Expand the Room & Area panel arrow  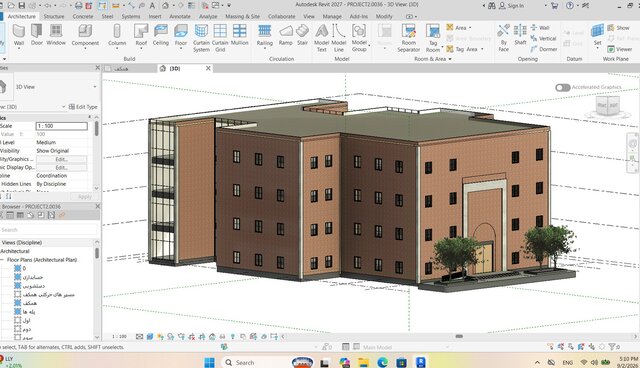pos(450,59)
